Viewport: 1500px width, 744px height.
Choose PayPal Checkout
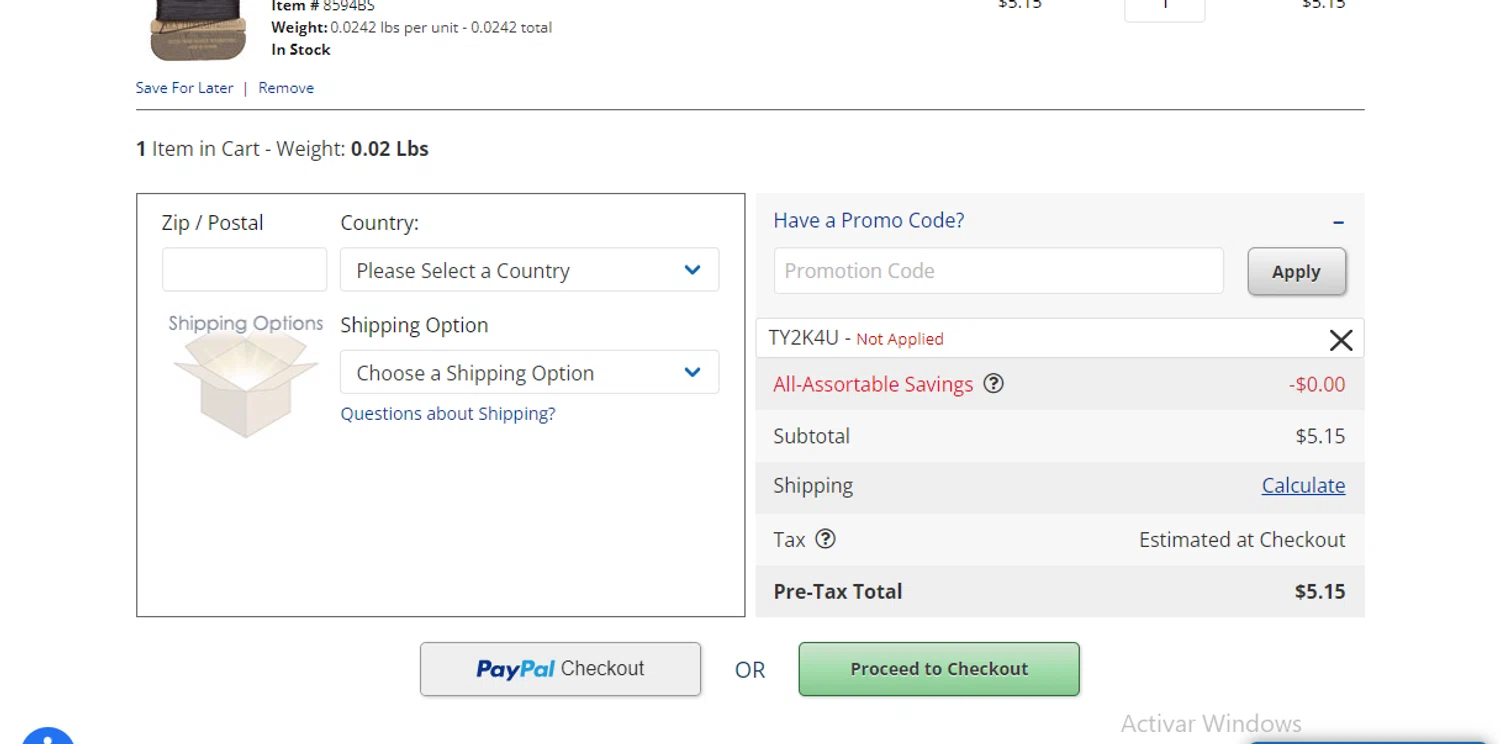coord(560,669)
